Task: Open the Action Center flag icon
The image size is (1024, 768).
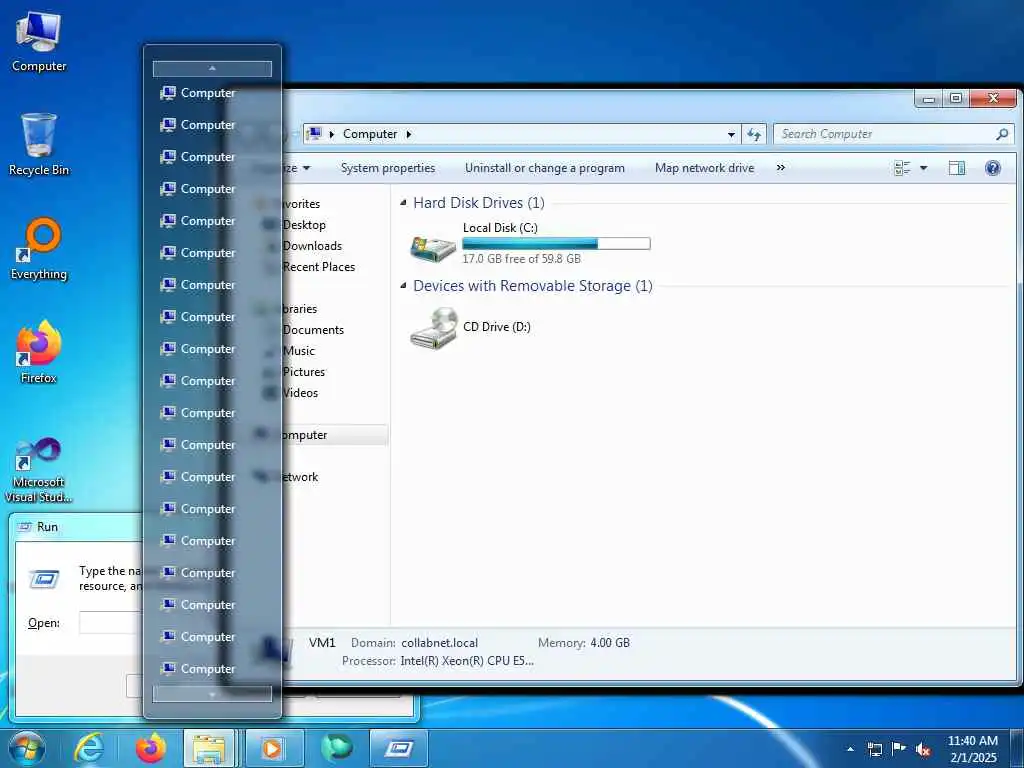Action: pyautogui.click(x=899, y=749)
